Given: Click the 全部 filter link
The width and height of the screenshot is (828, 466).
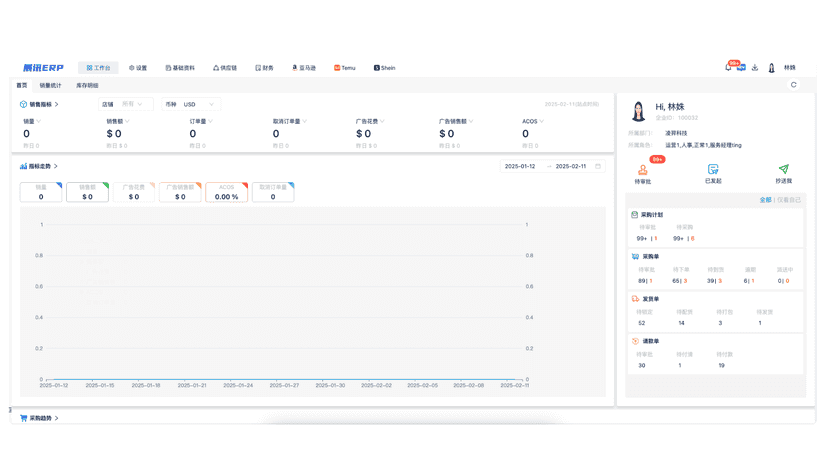Looking at the screenshot, I should click(765, 200).
